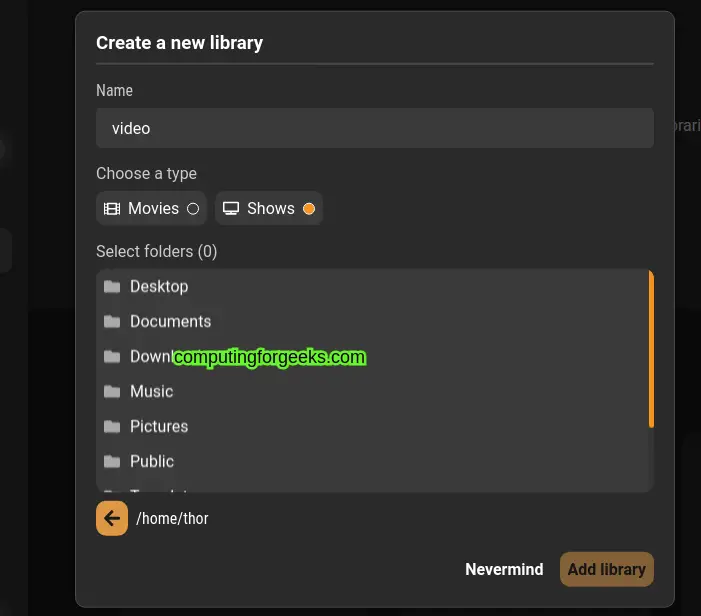Click the Name field containing video
Image resolution: width=701 pixels, height=616 pixels.
point(375,128)
